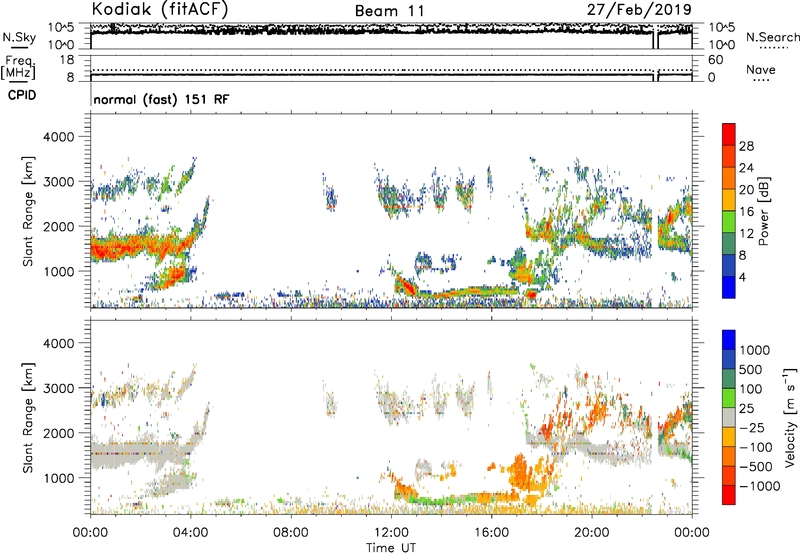Click the '24' power scale value
800x554 pixels.
coord(746,168)
